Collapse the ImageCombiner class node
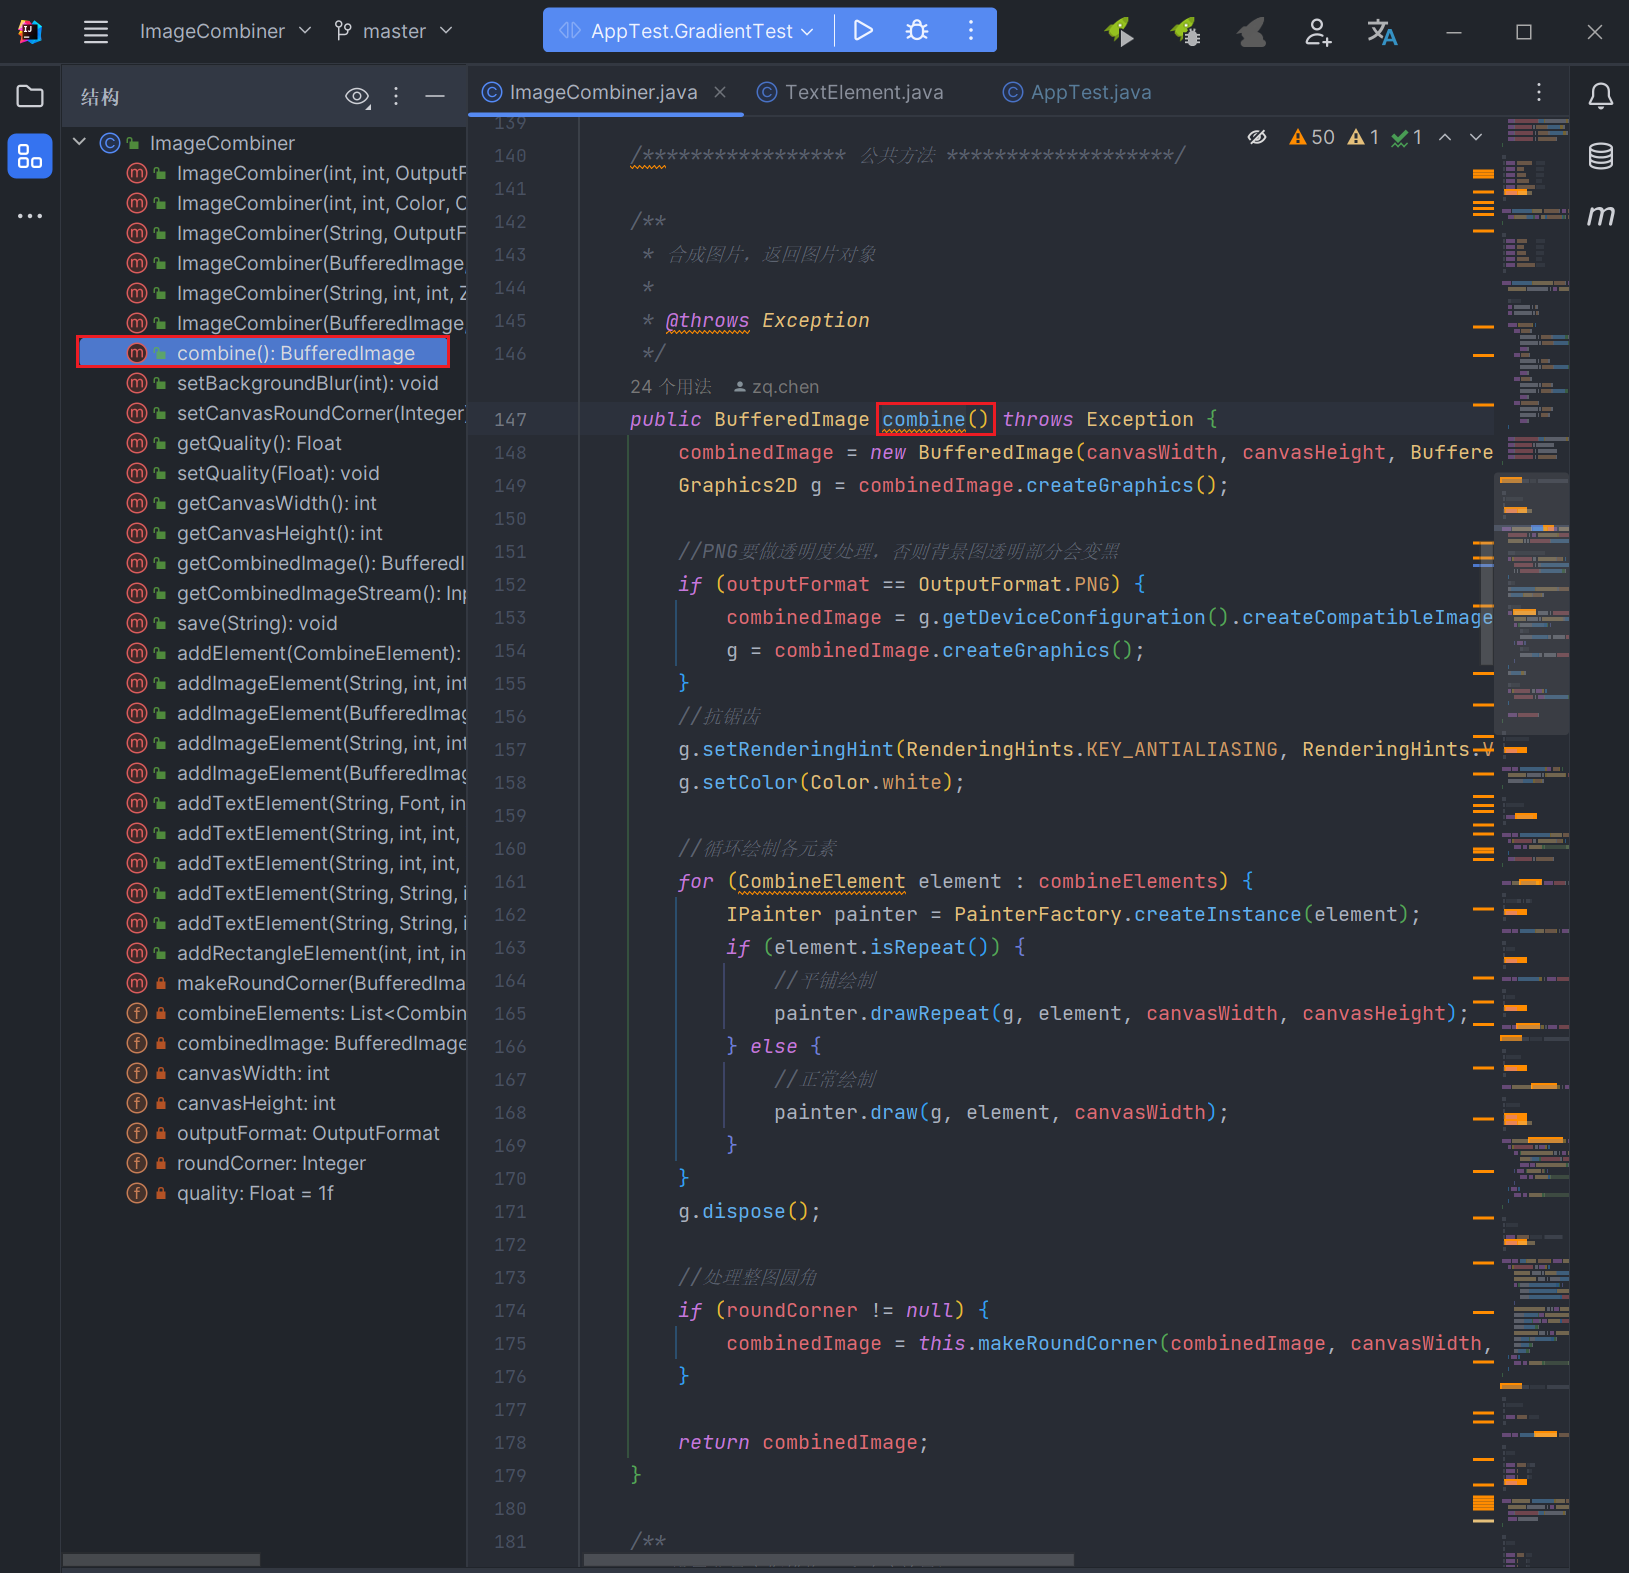Screen dimensions: 1629x1573 tap(79, 142)
